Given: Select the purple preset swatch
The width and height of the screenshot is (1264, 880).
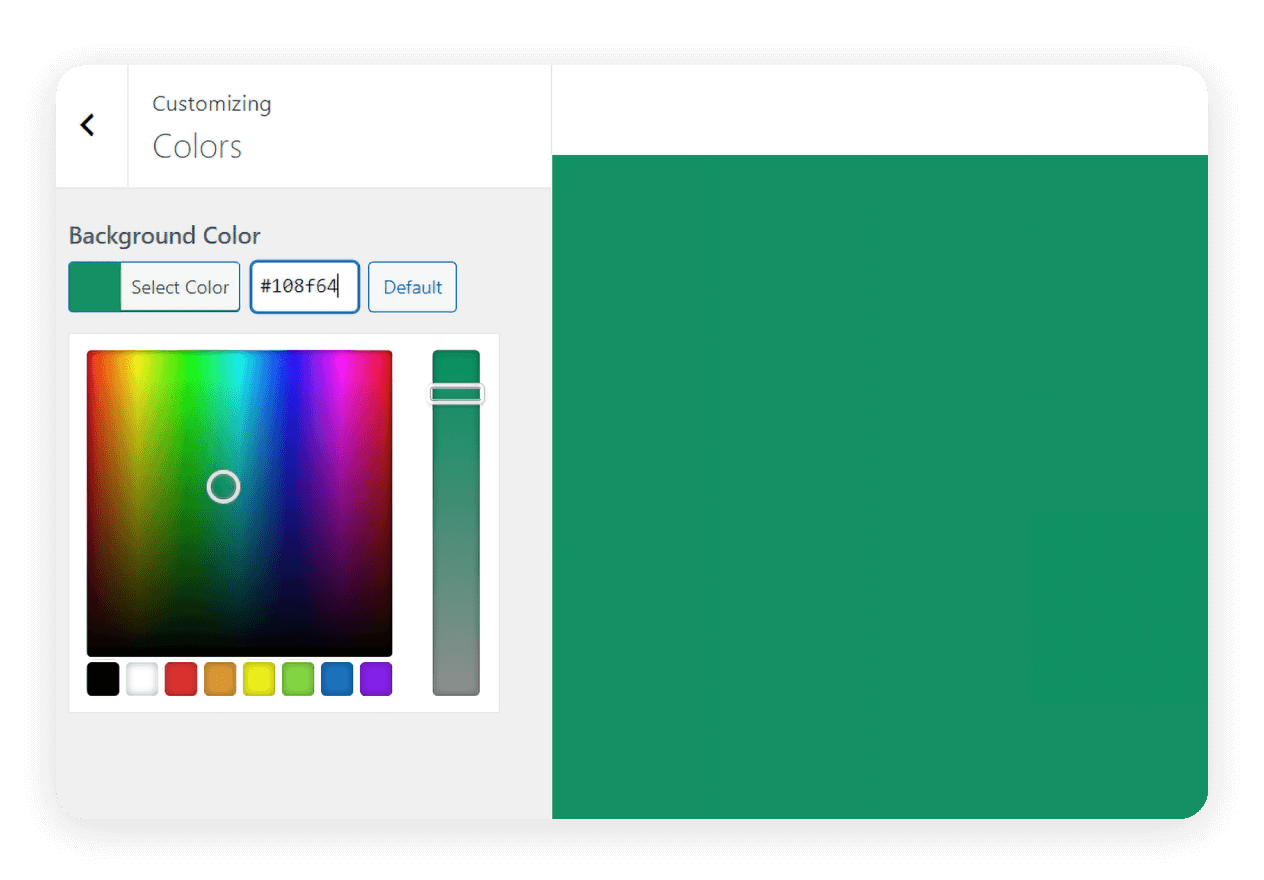Looking at the screenshot, I should pos(376,678).
